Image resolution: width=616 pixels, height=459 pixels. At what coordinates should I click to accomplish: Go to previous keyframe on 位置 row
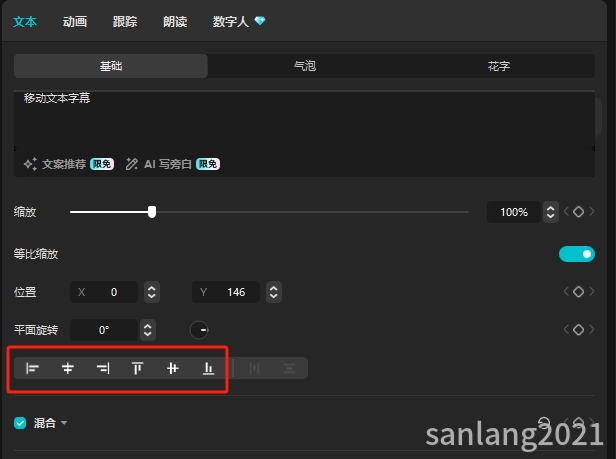point(566,292)
